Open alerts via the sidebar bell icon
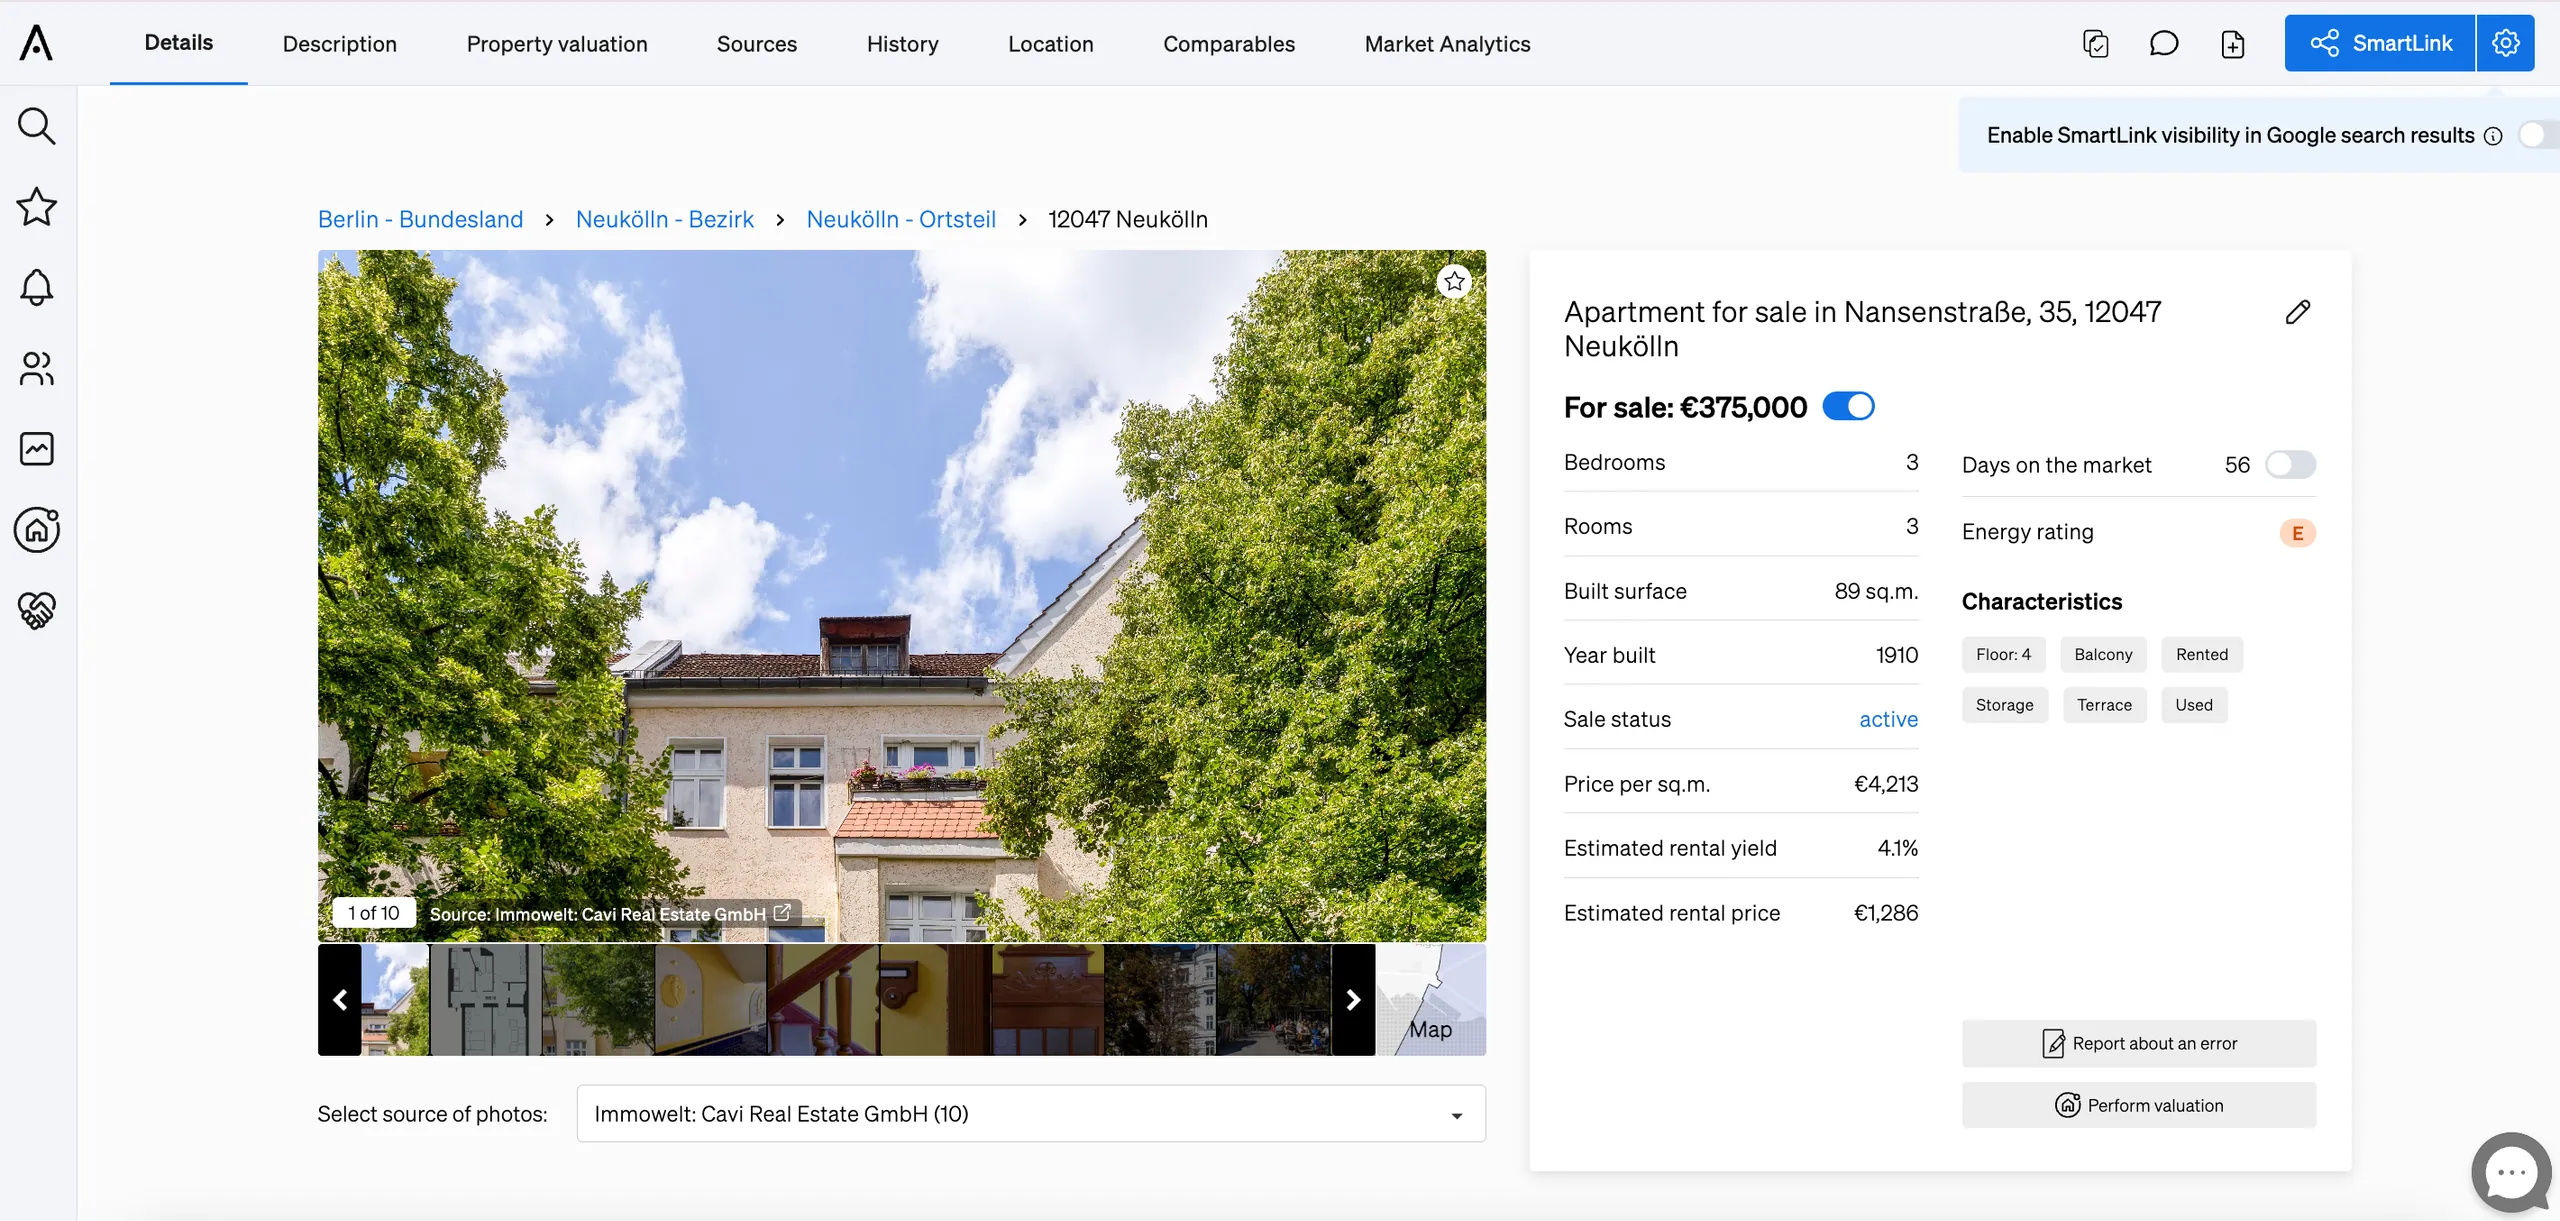 pyautogui.click(x=37, y=288)
